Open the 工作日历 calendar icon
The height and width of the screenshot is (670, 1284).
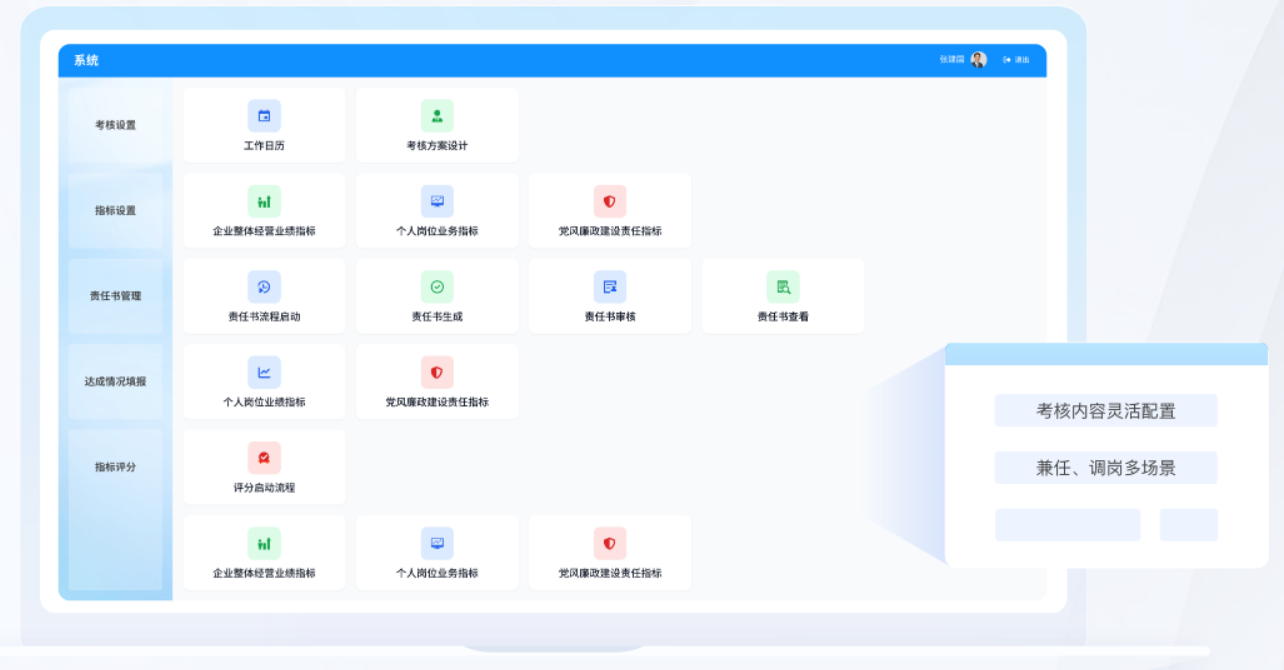264,116
